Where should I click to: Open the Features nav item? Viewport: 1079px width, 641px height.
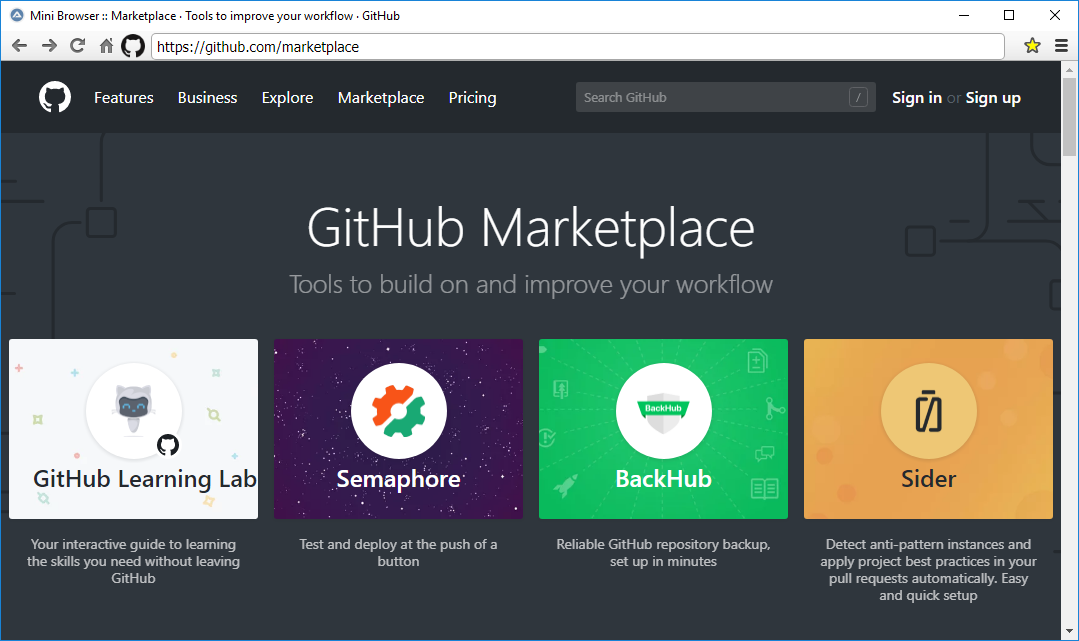(x=124, y=98)
